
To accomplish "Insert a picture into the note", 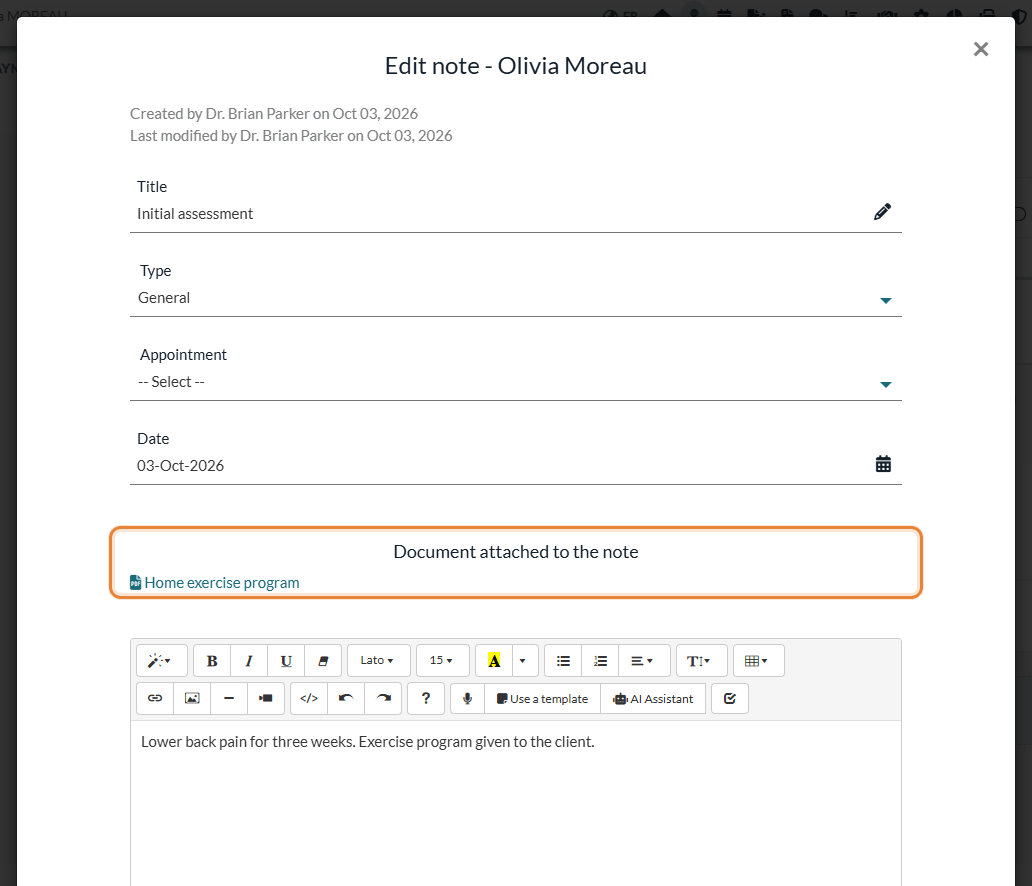I will 192,698.
